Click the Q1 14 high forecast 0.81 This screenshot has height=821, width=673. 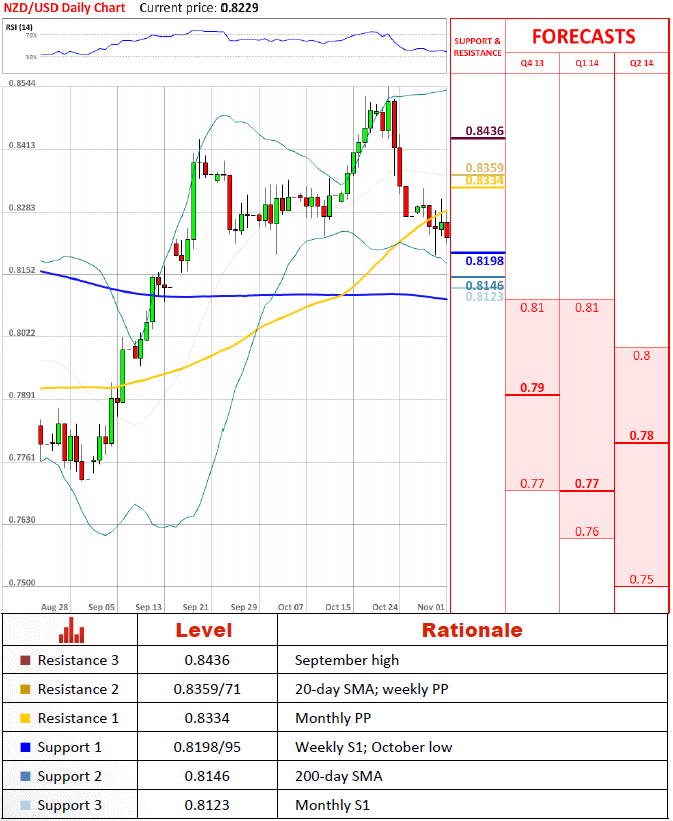click(587, 307)
